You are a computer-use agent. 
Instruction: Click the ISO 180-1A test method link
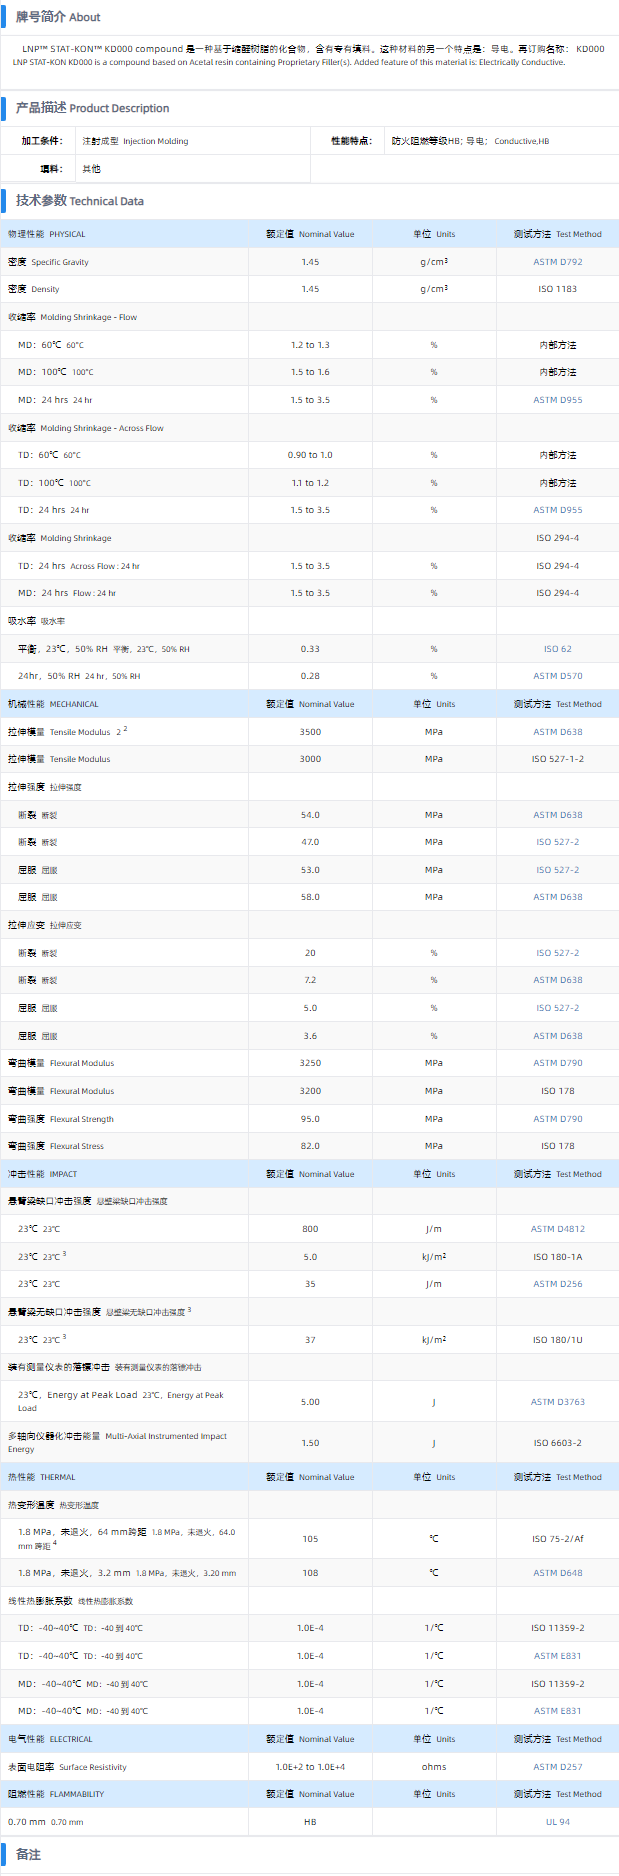(557, 1257)
